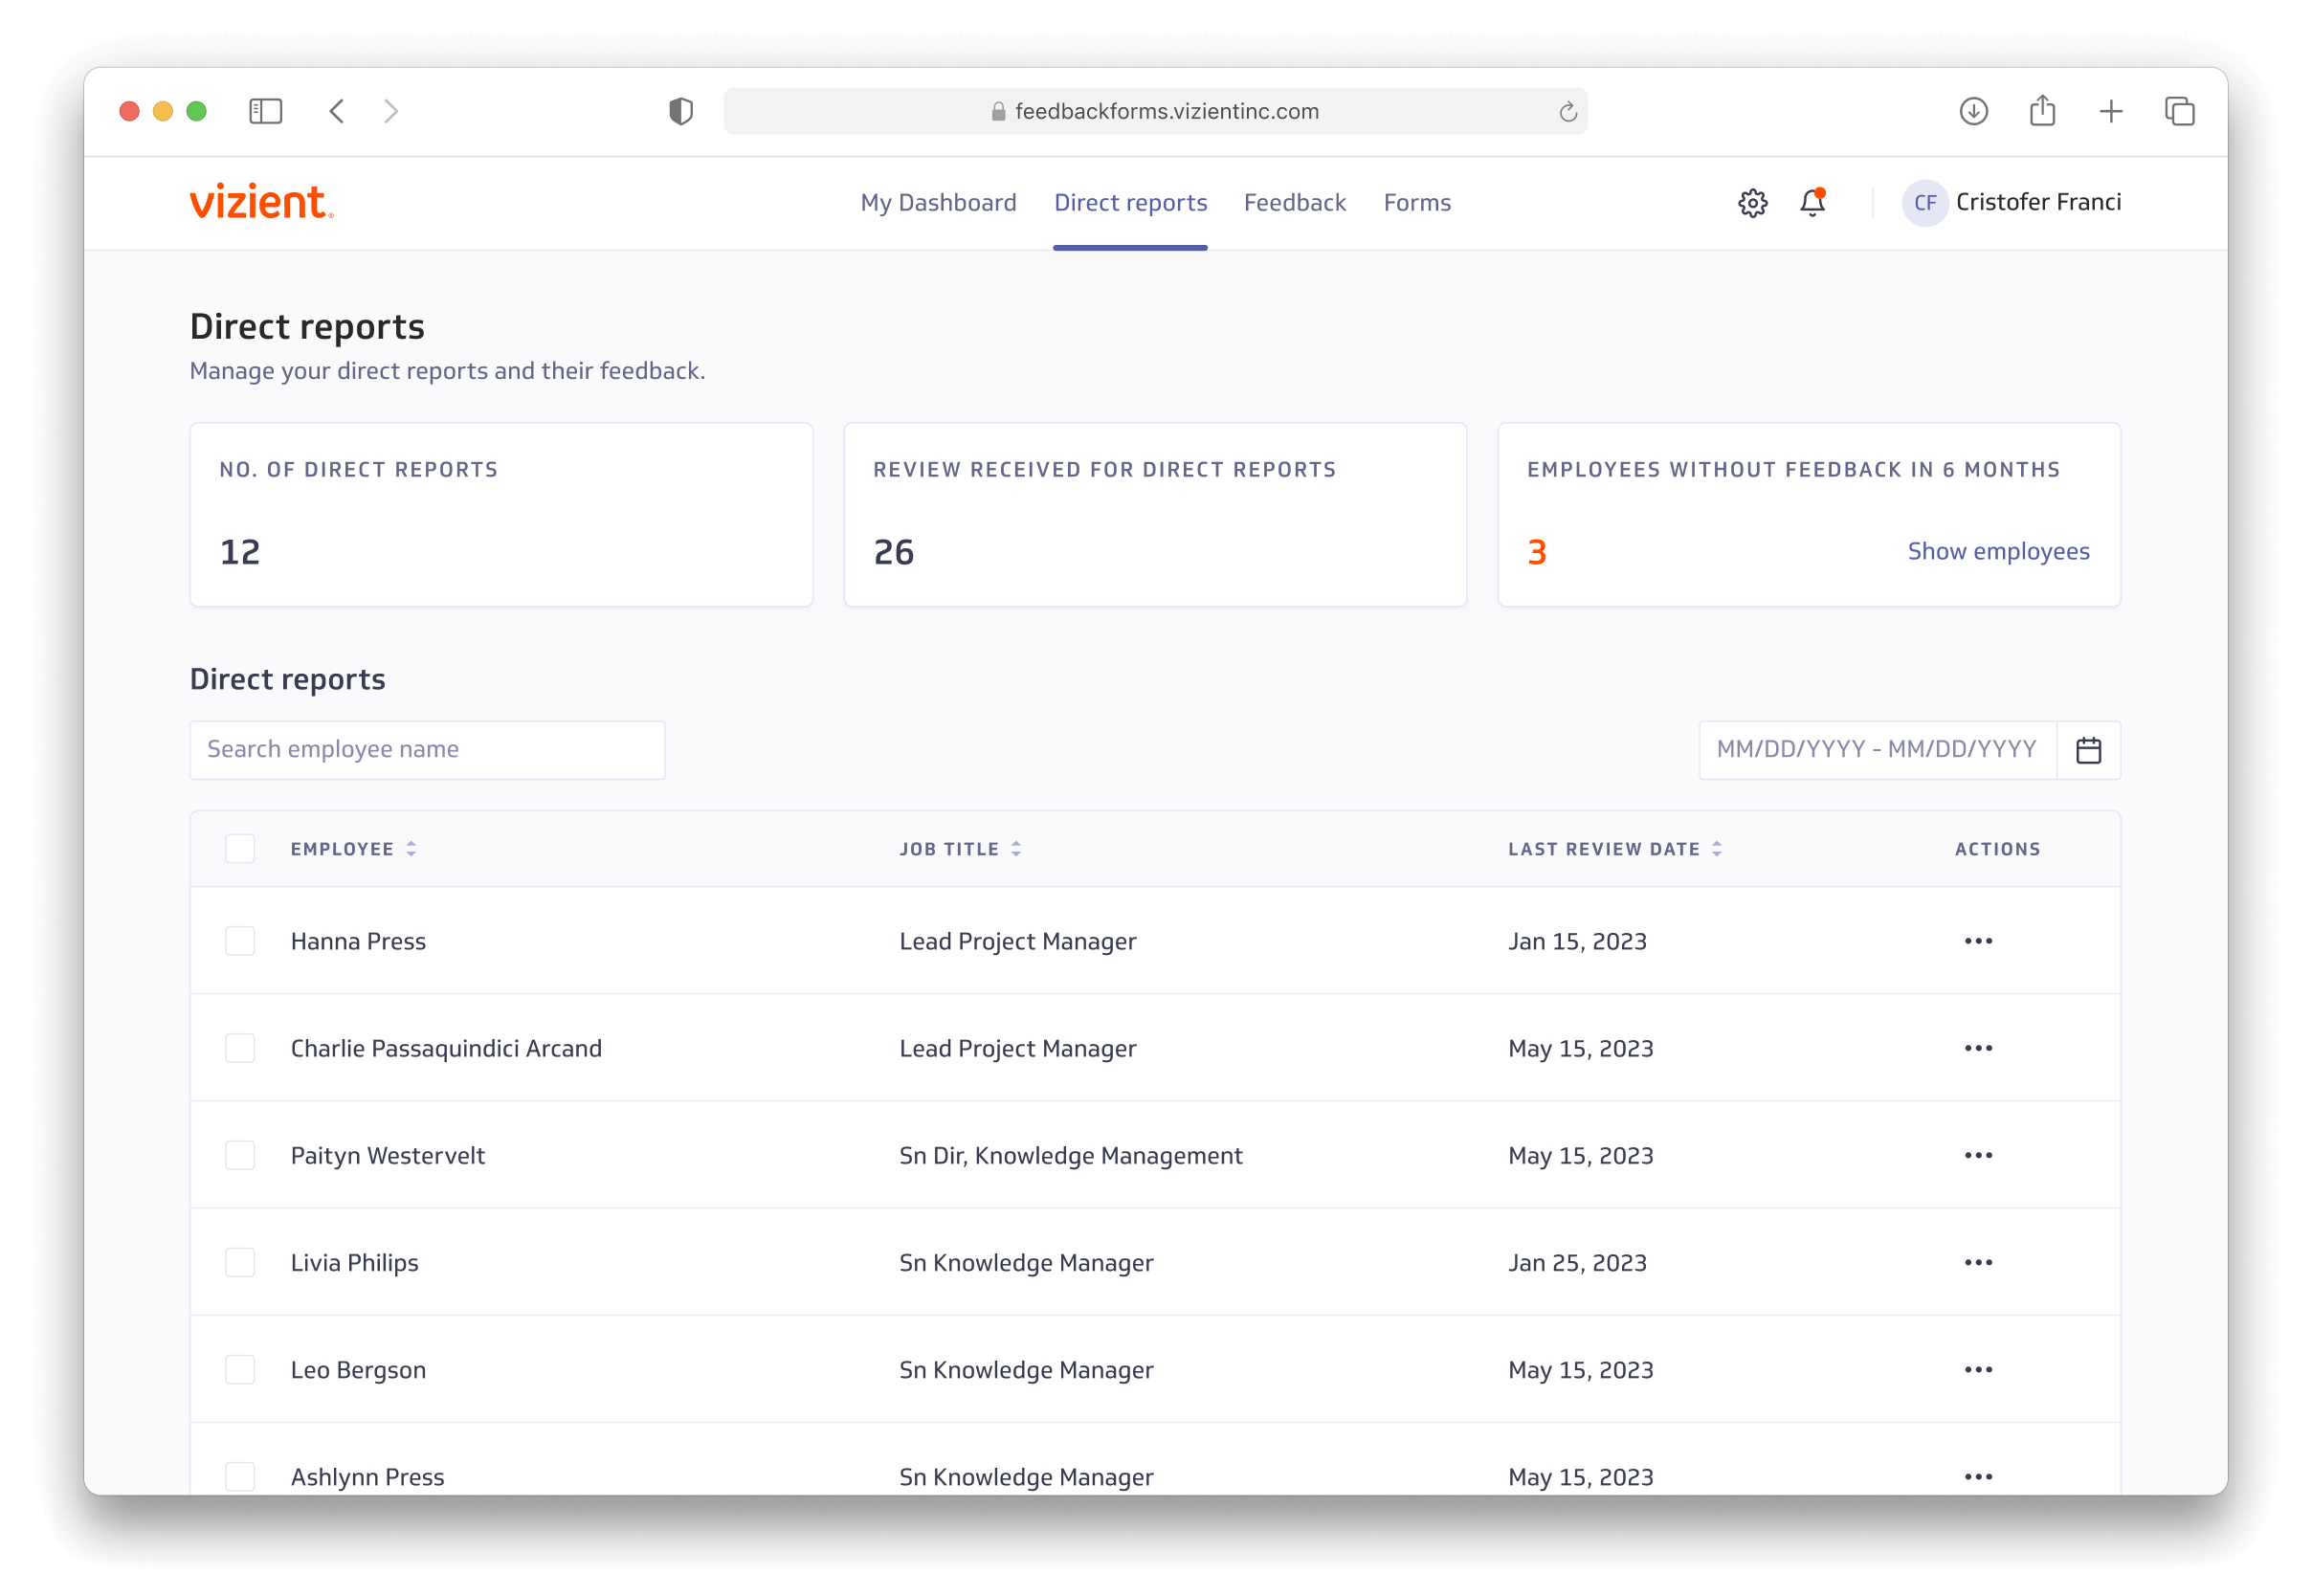Screen dimensions: 2312x1596
Task: Click Show employees link
Action: pos(1997,551)
